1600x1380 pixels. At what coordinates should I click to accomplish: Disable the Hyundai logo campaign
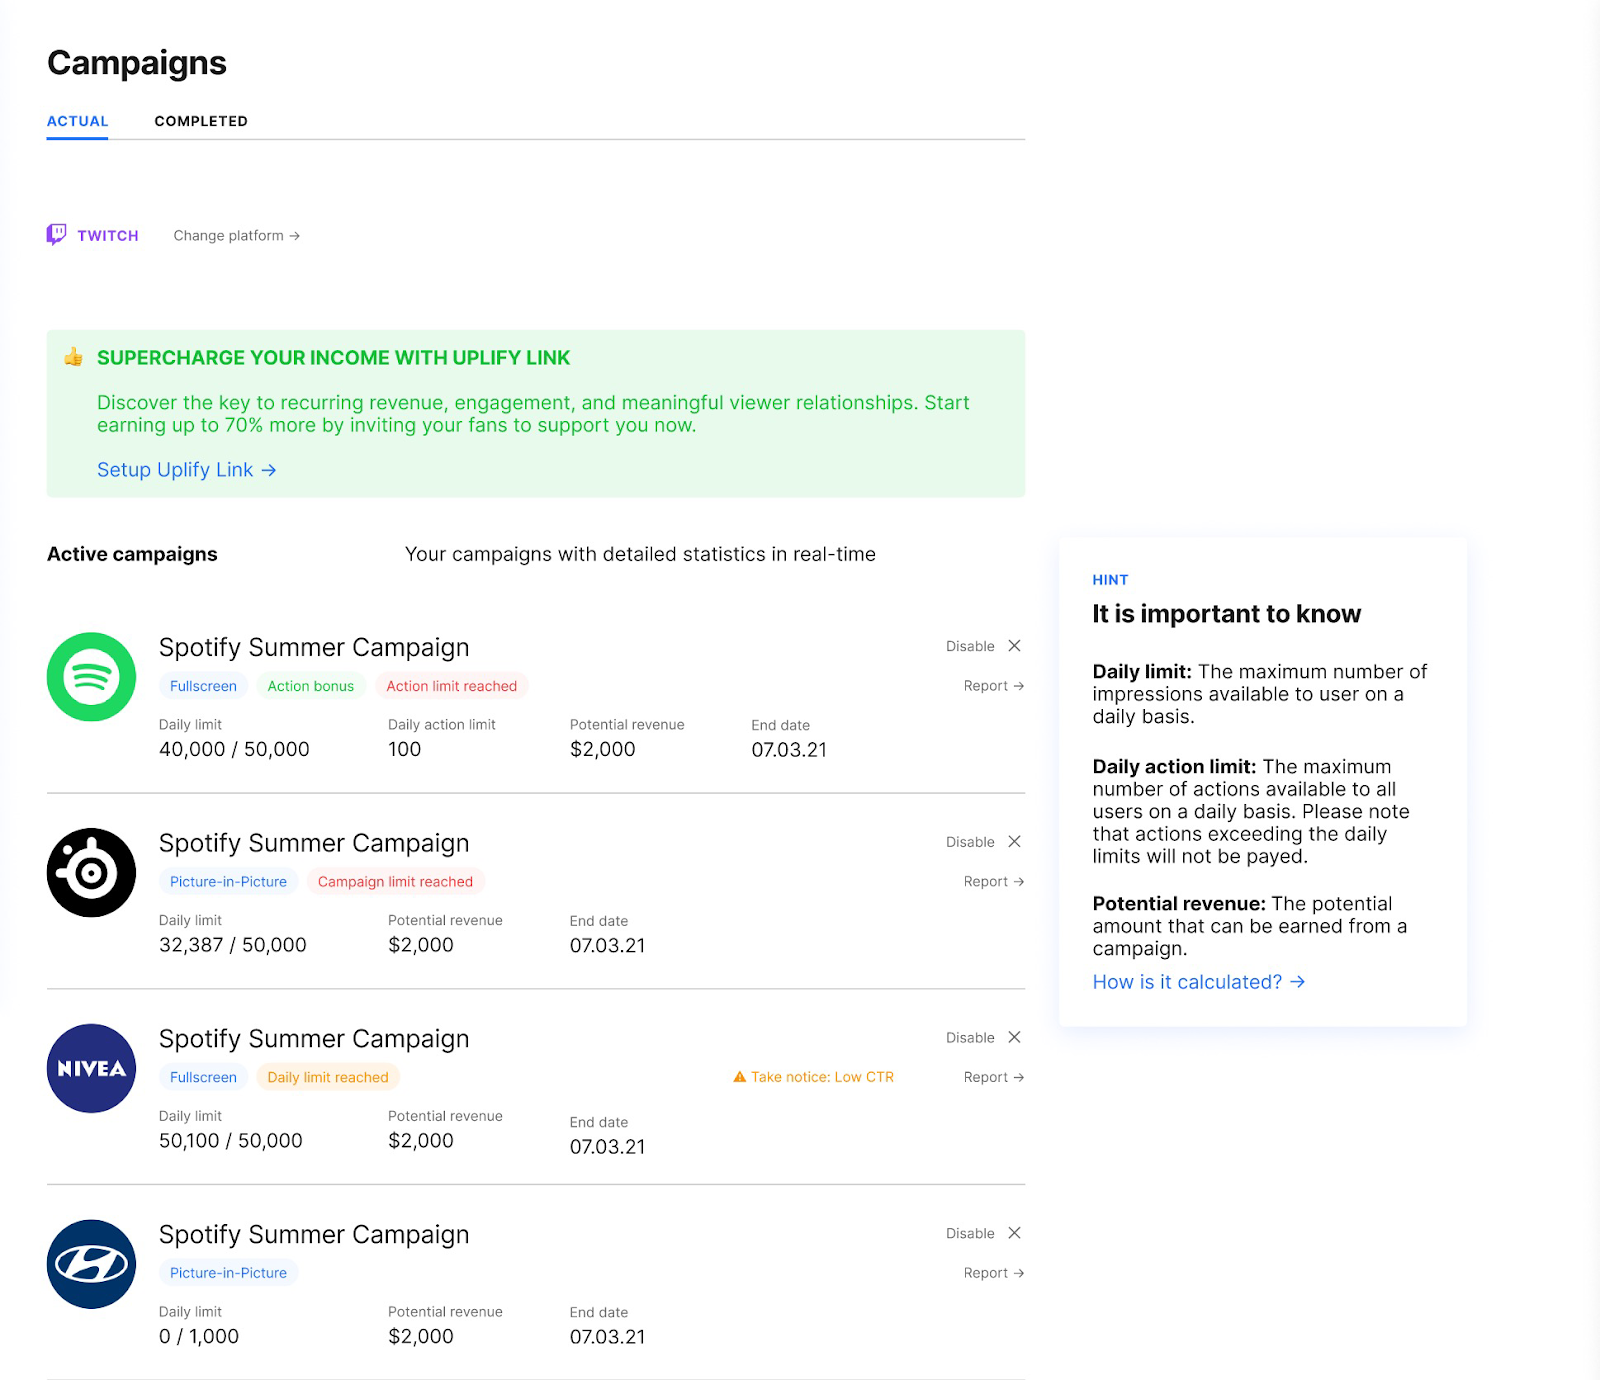(x=983, y=1233)
